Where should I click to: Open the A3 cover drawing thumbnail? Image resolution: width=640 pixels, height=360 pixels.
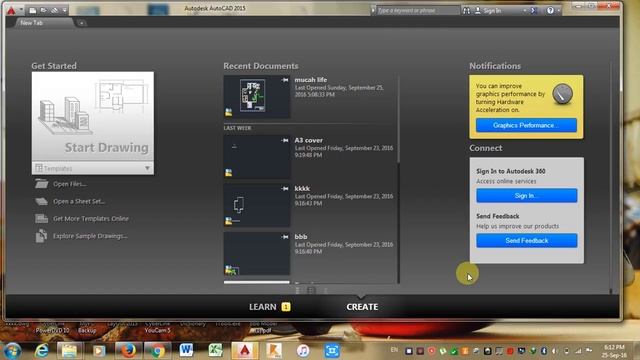(x=257, y=157)
